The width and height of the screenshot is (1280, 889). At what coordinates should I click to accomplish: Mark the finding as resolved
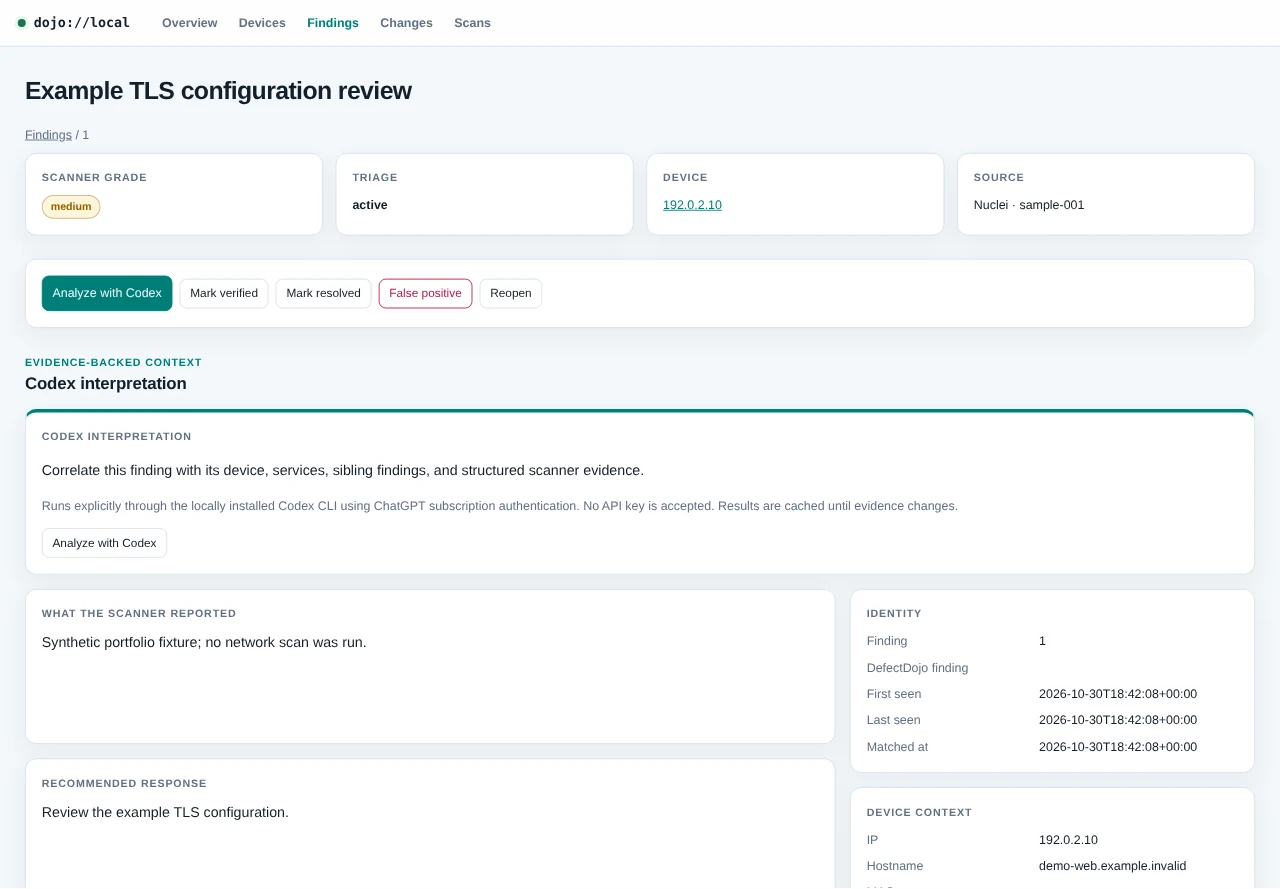click(323, 293)
